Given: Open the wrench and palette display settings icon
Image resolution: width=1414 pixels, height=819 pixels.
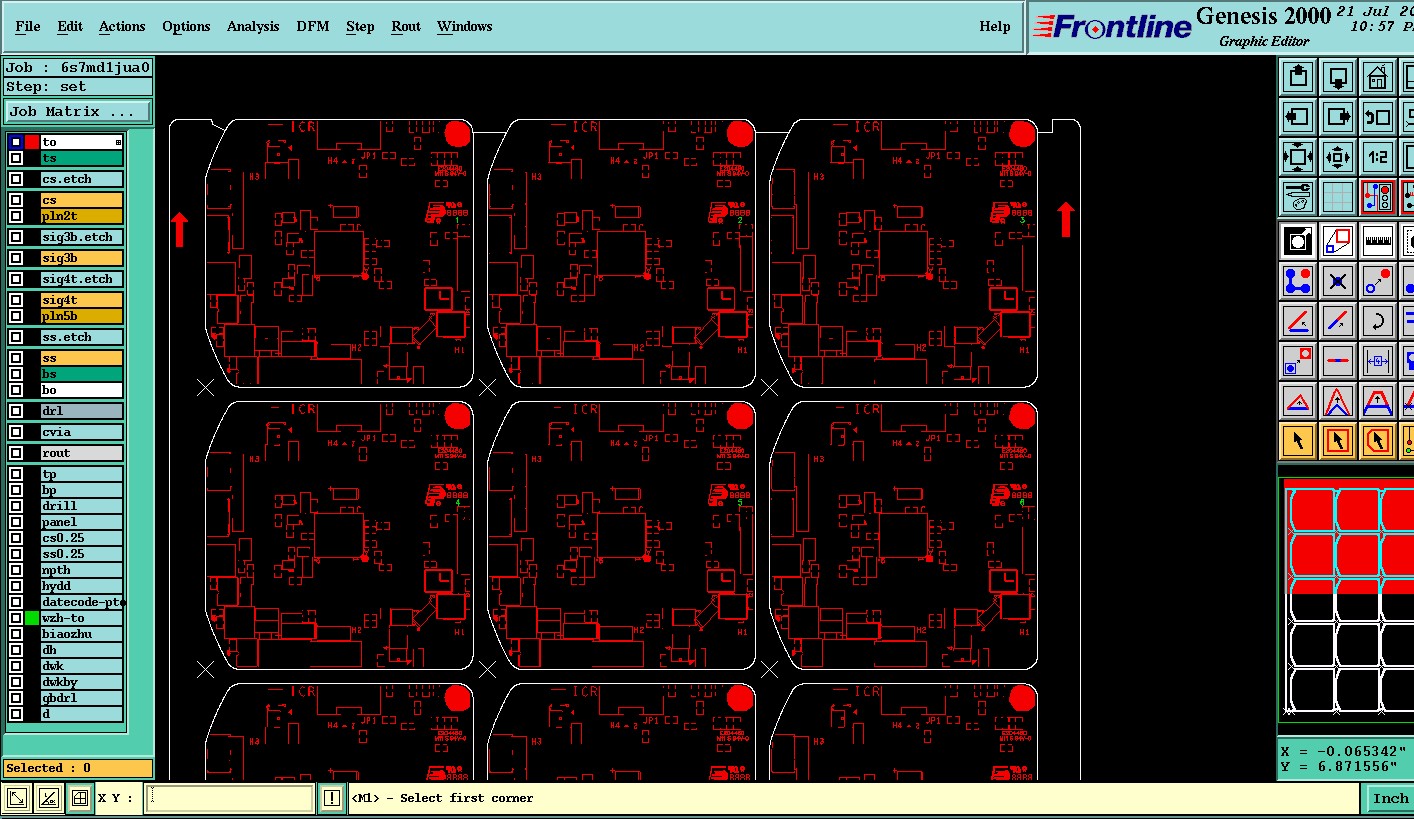Looking at the screenshot, I should (1298, 197).
